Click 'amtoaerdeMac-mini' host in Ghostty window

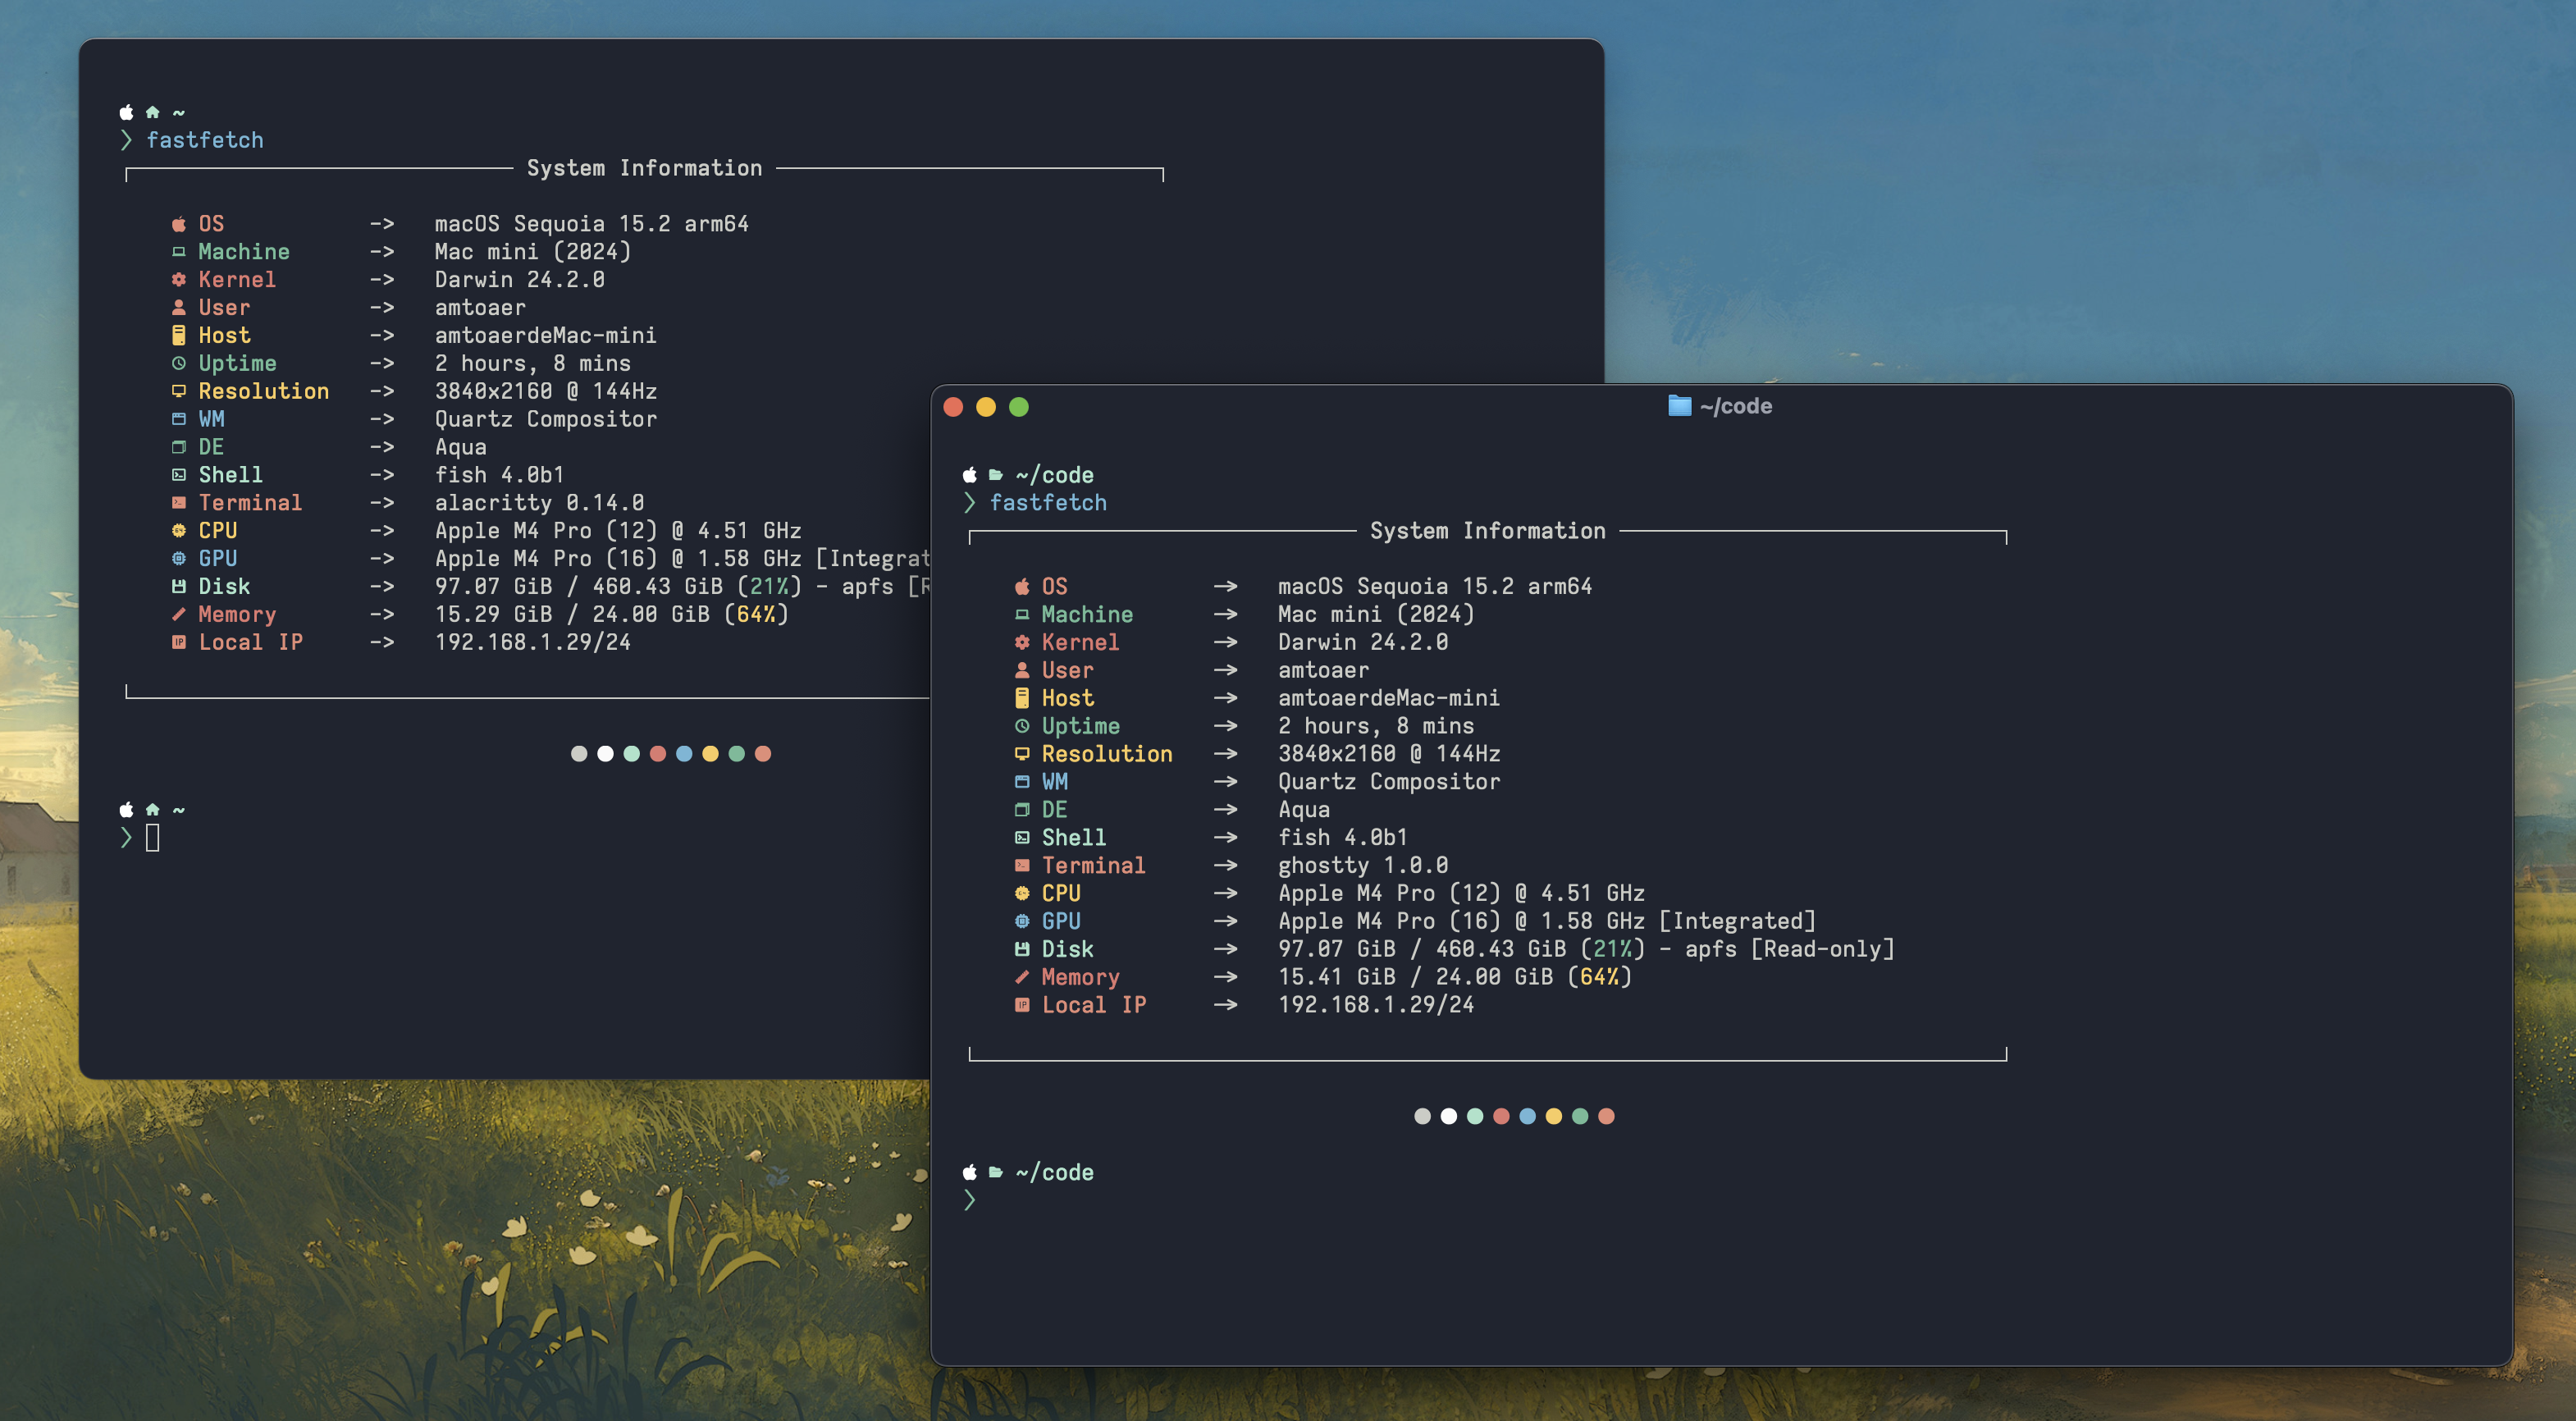[1389, 698]
